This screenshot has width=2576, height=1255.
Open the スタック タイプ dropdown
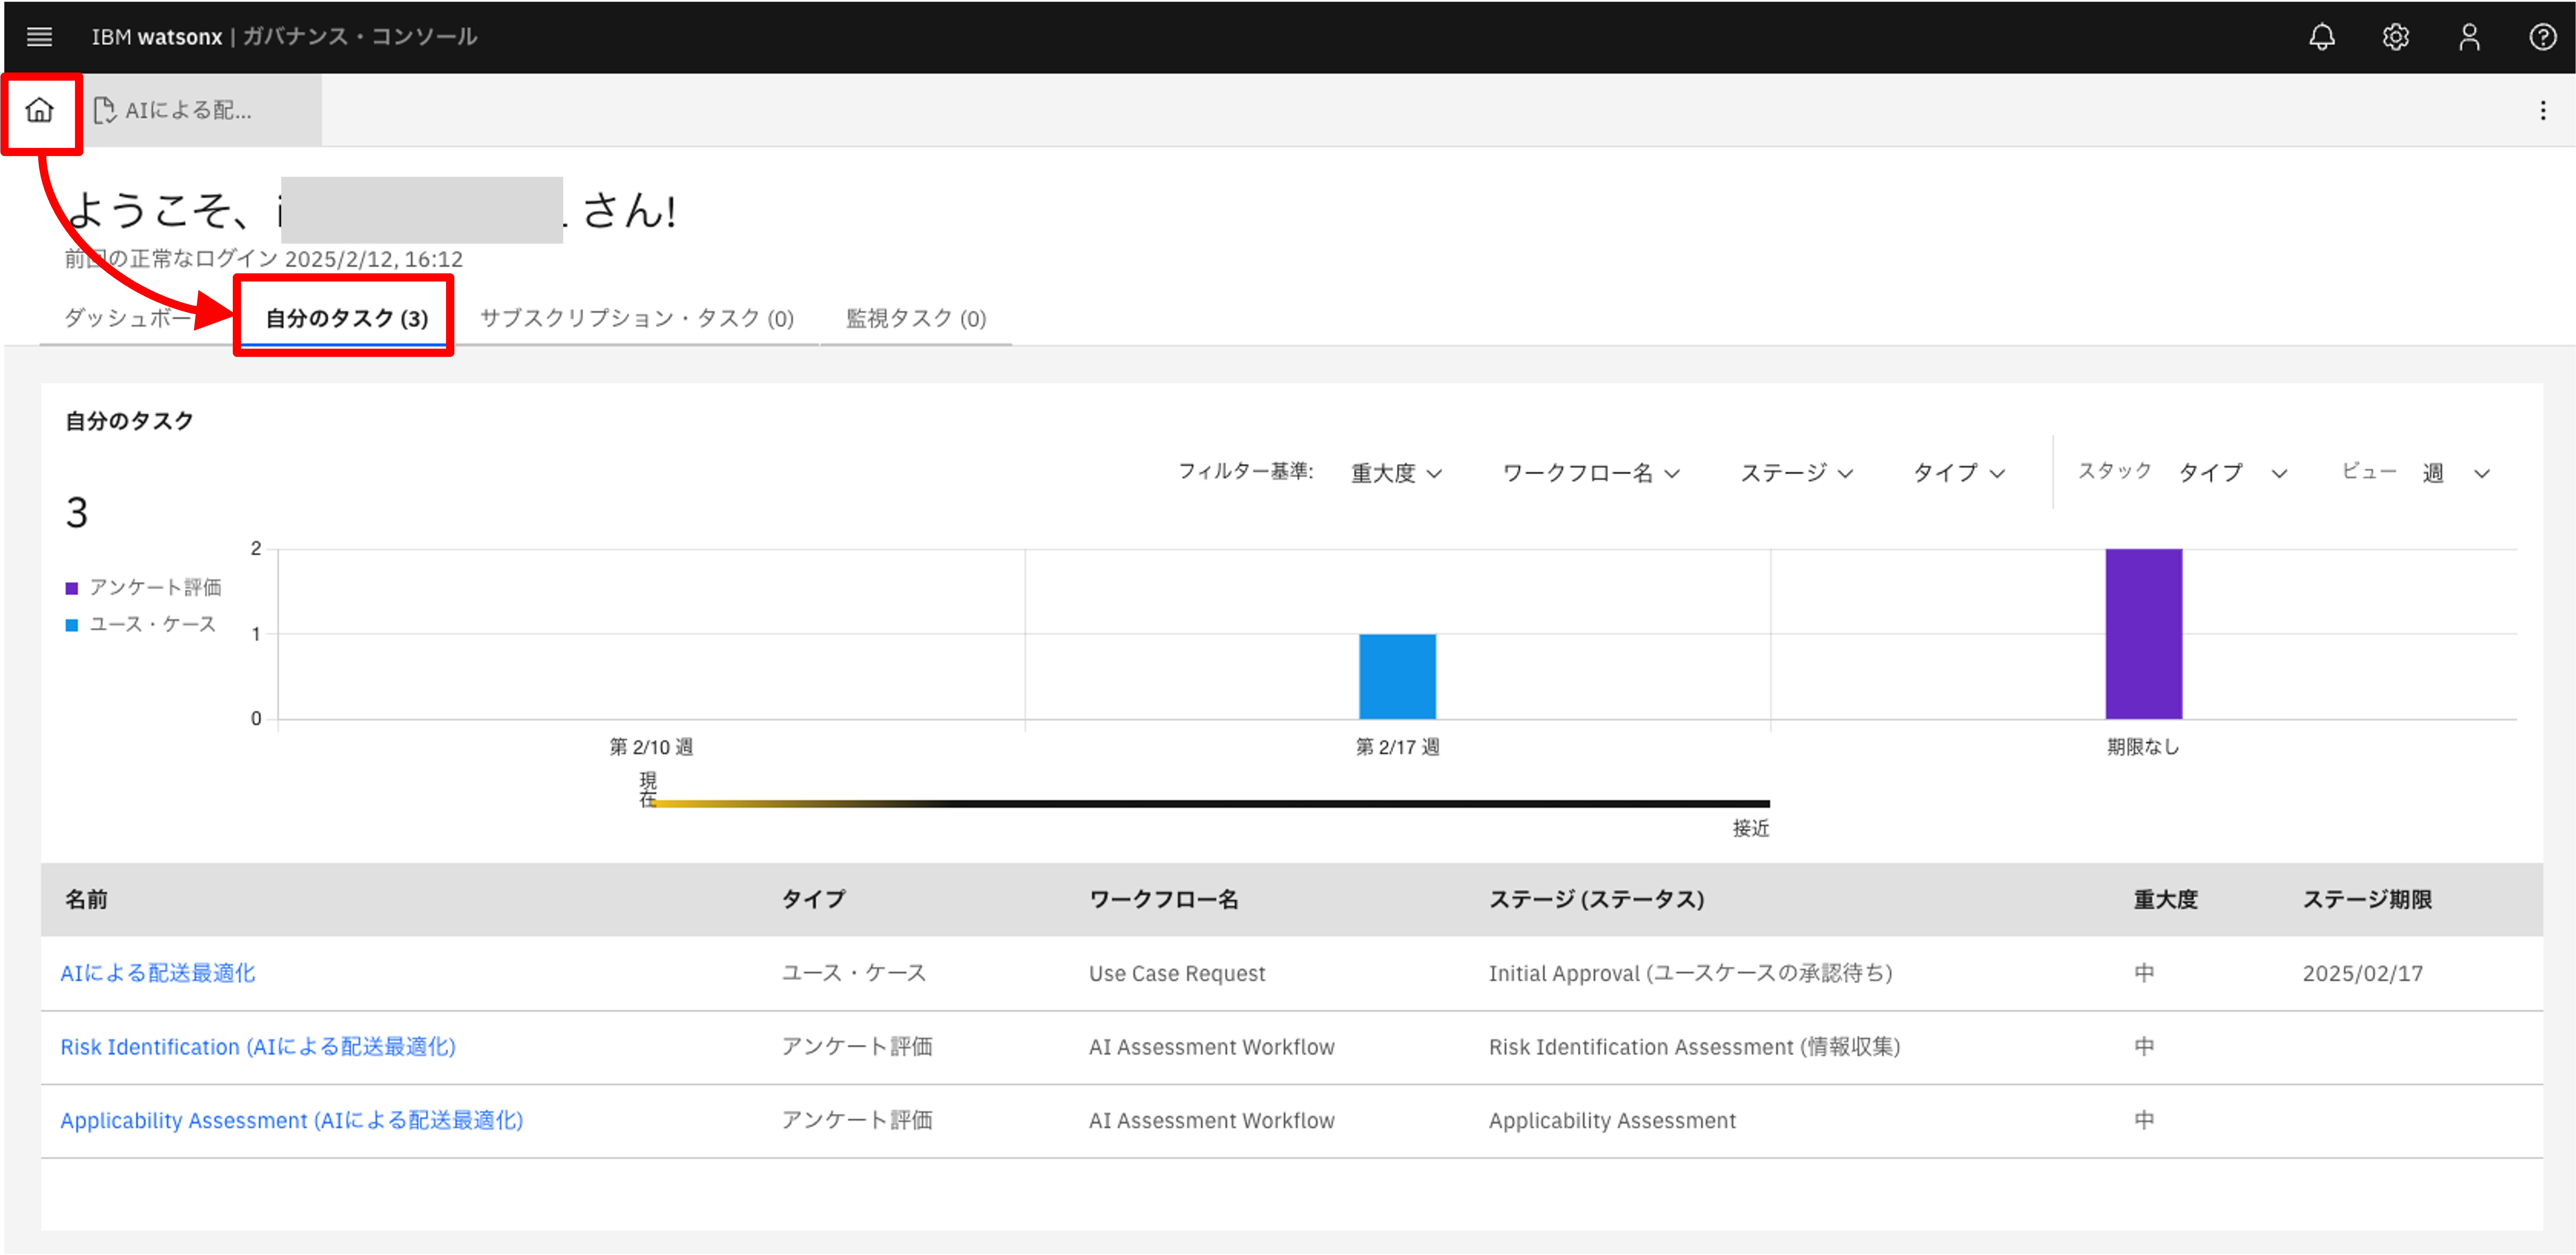(x=2231, y=473)
